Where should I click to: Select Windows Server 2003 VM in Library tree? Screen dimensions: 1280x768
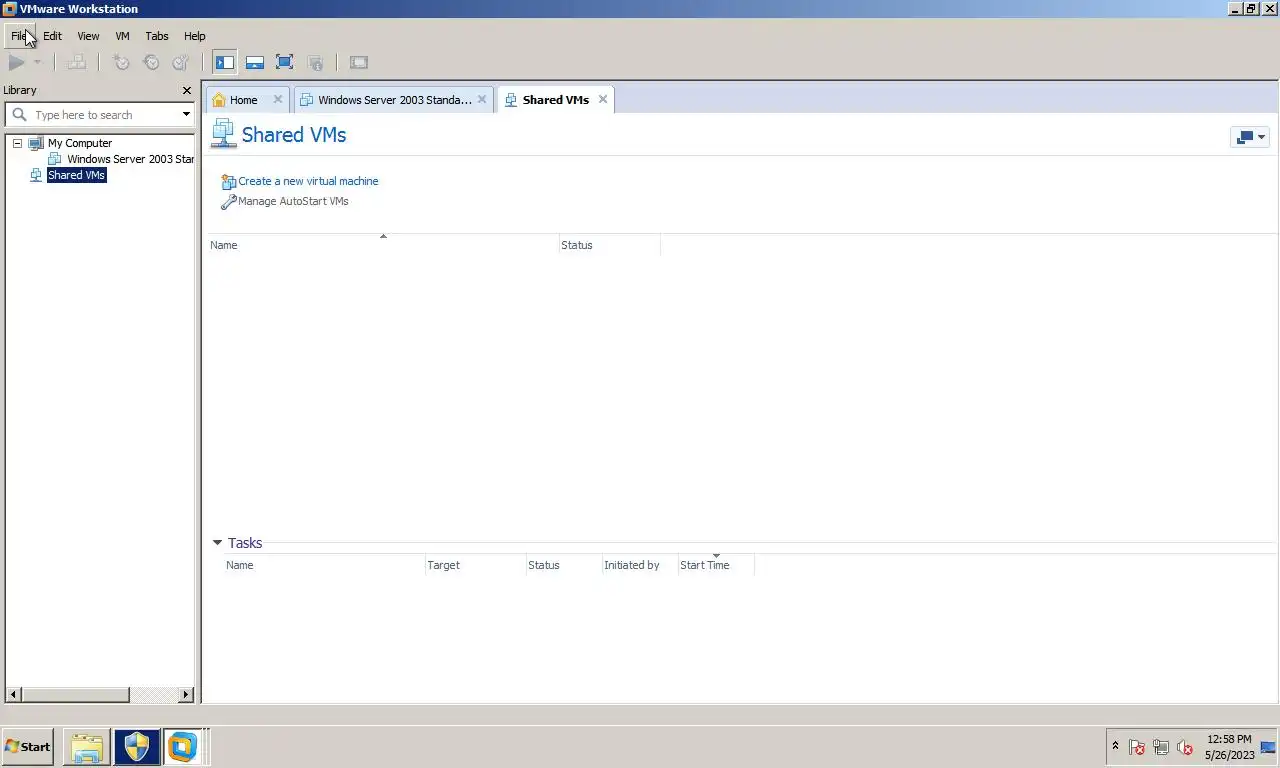131,159
